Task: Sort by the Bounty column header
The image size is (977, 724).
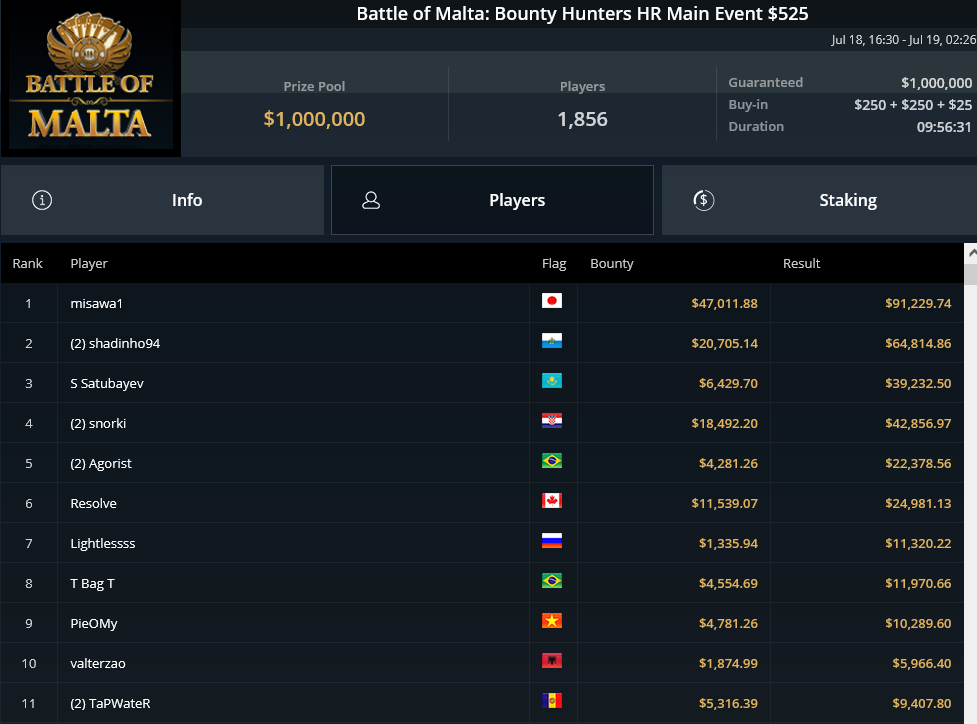Action: point(611,264)
